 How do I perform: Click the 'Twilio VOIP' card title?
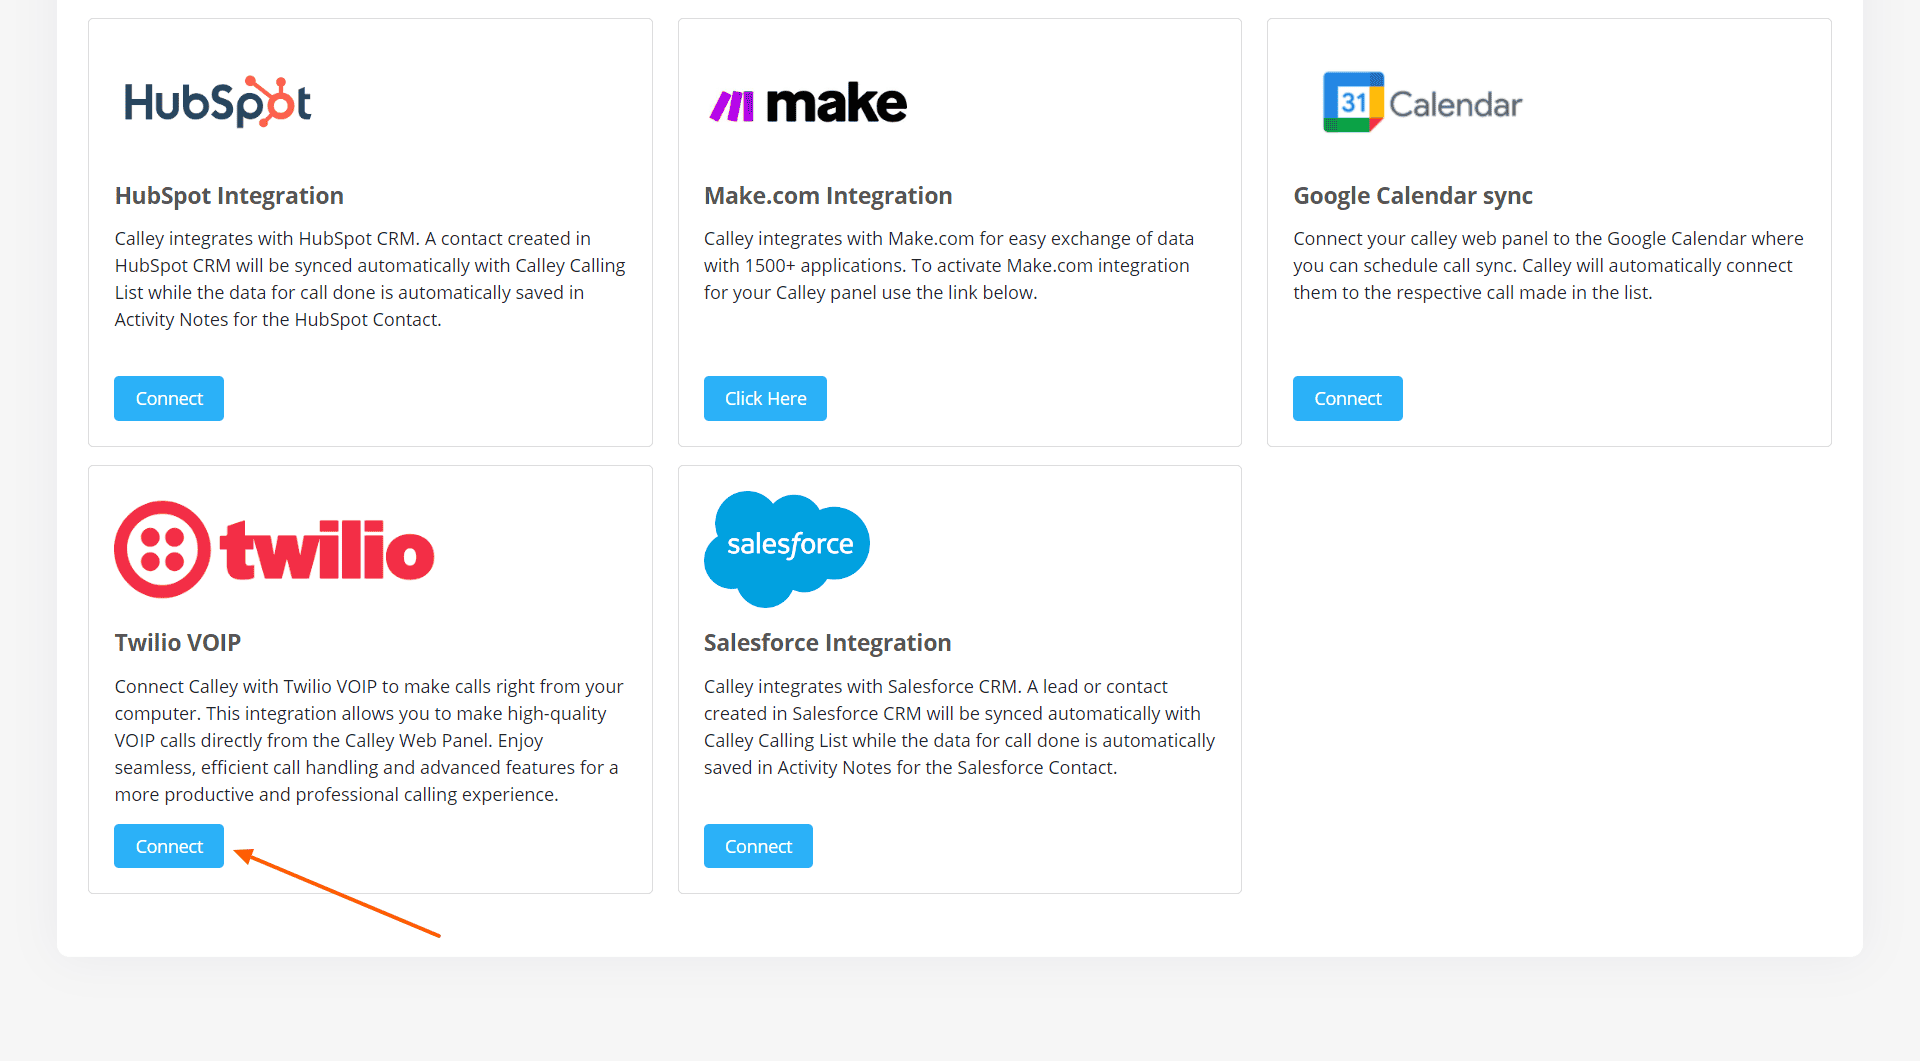coord(177,642)
